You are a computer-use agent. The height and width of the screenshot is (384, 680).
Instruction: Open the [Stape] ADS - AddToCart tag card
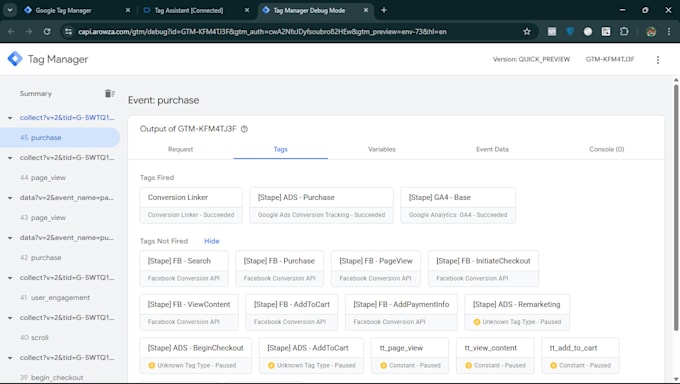(x=311, y=356)
